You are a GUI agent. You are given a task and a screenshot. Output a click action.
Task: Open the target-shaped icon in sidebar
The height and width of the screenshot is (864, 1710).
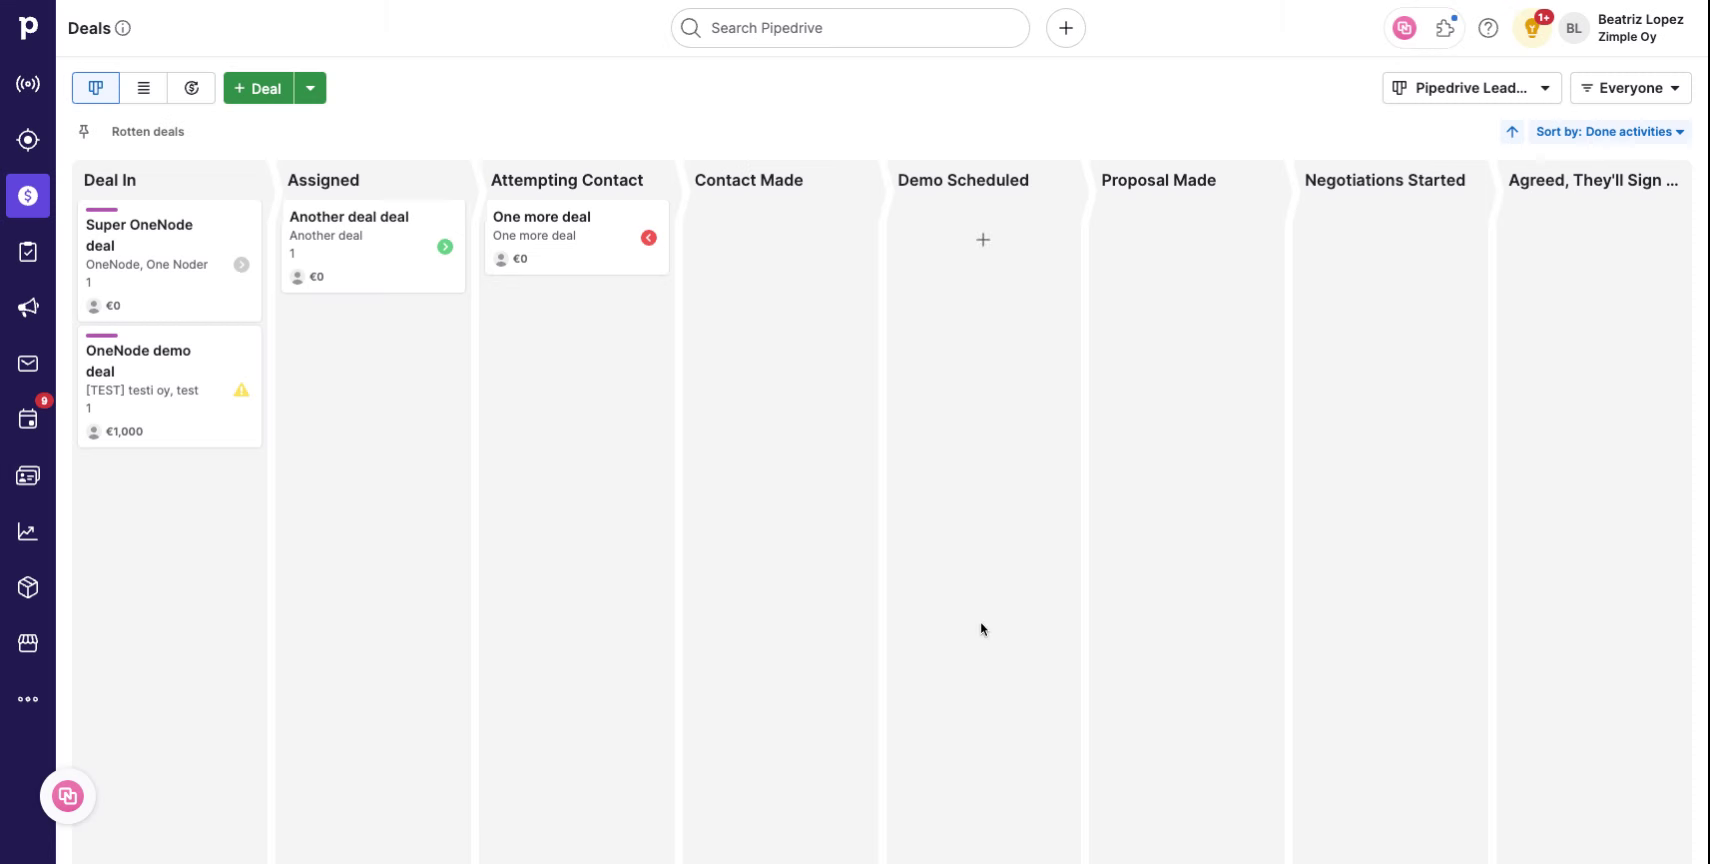28,140
